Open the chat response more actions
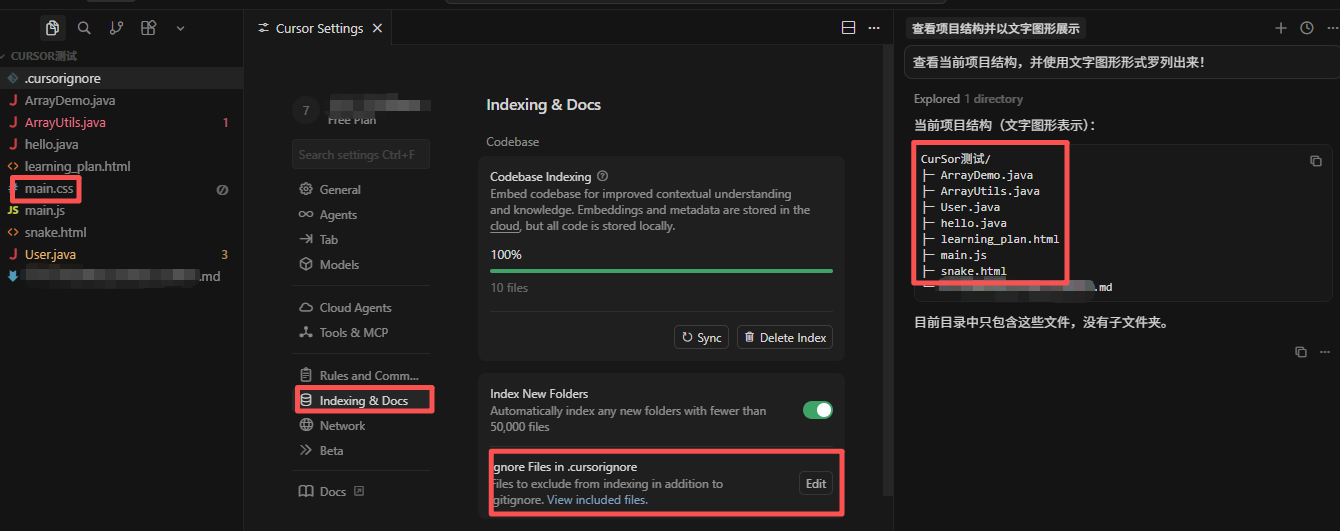The height and width of the screenshot is (531, 1340). [1325, 352]
